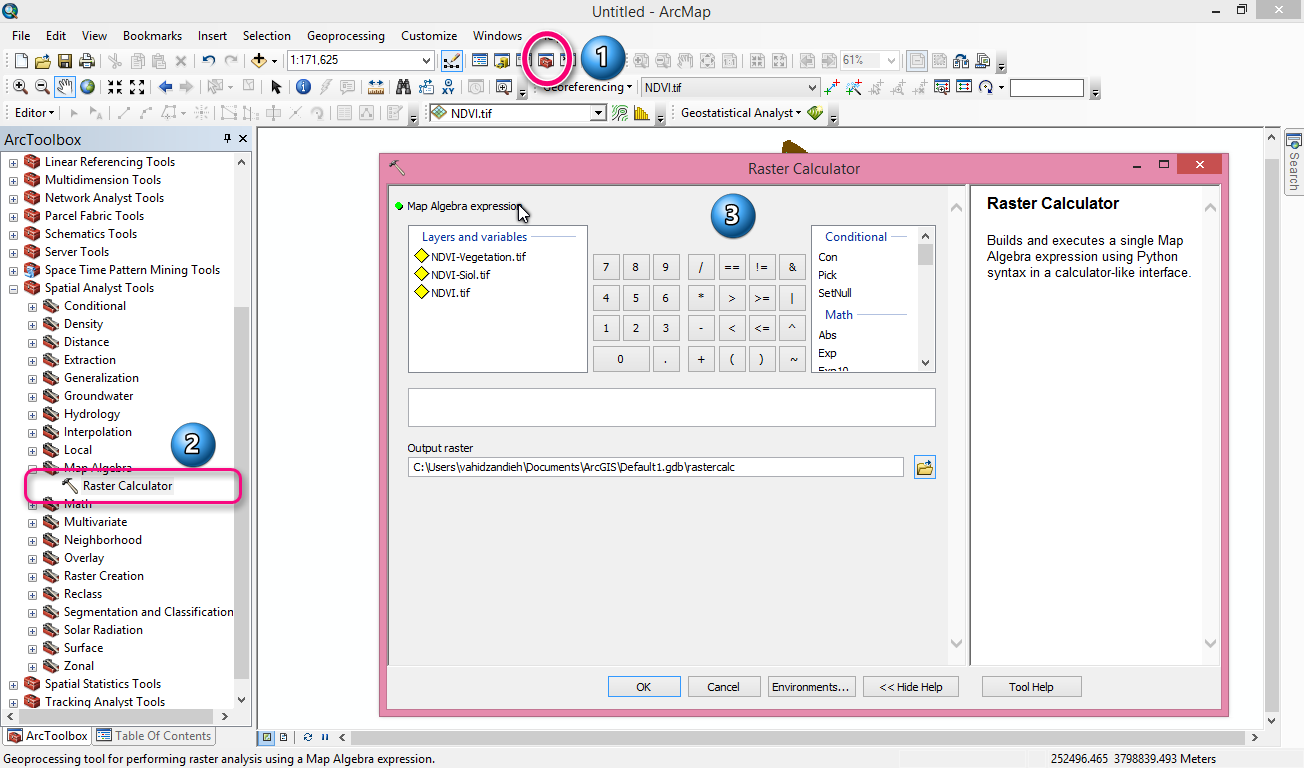The height and width of the screenshot is (768, 1304).
Task: Open the Customize menu
Action: click(429, 35)
